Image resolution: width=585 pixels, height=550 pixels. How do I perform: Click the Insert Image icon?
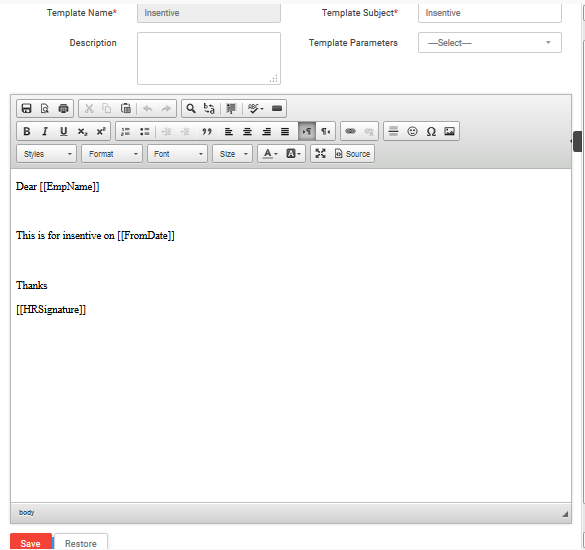[x=449, y=131]
